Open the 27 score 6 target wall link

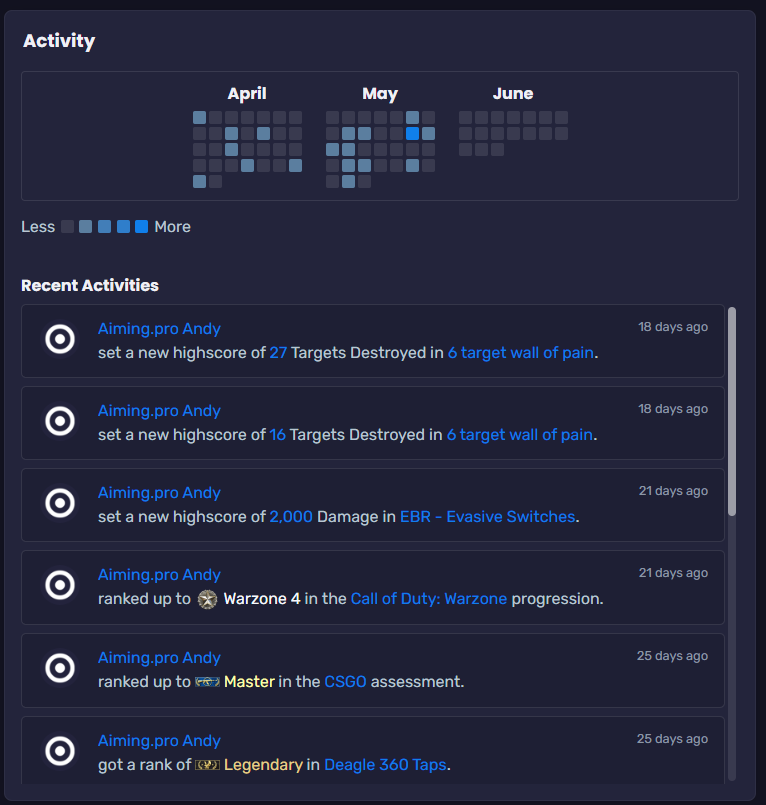click(520, 353)
